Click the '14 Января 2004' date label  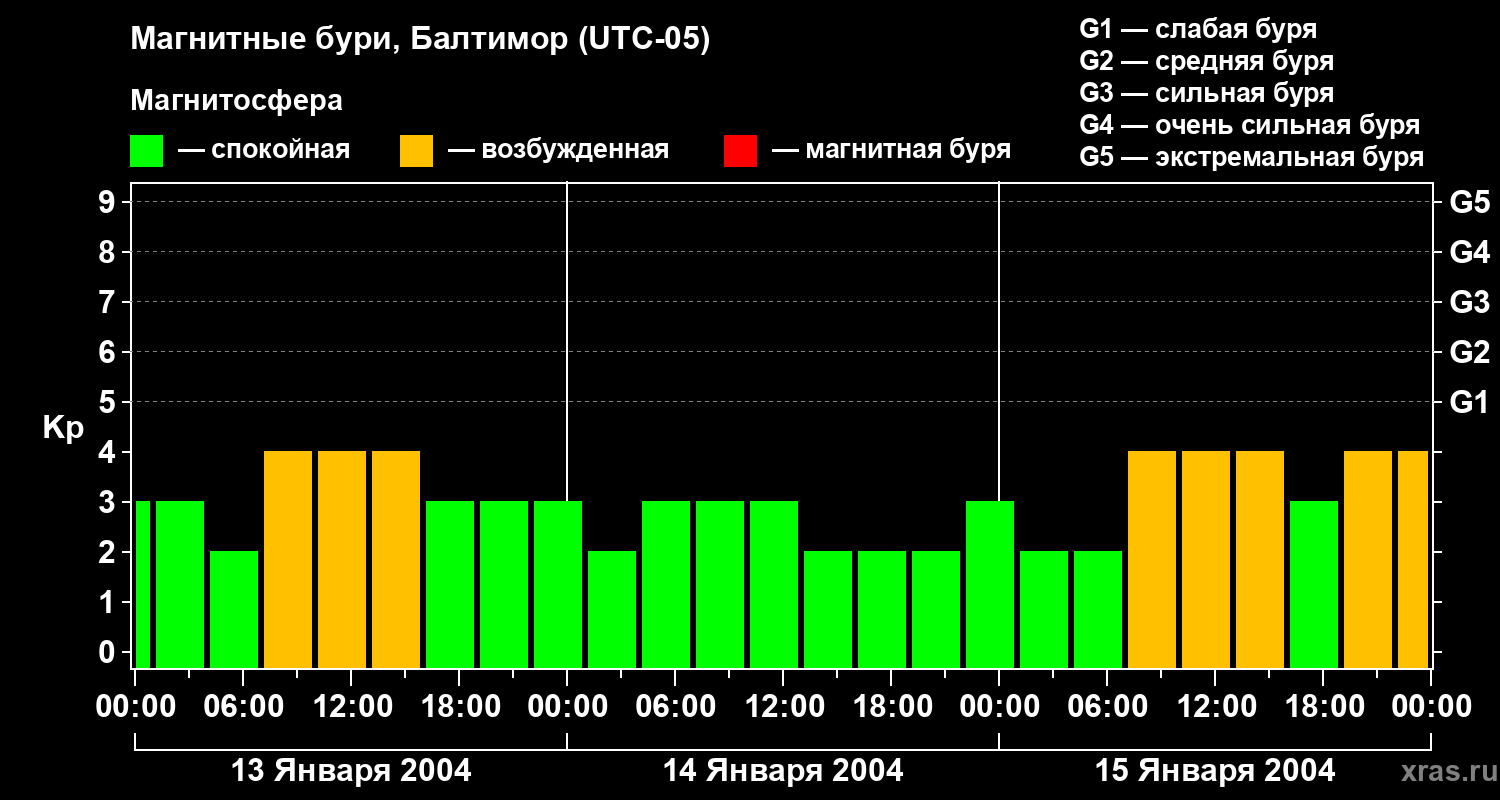click(x=783, y=770)
